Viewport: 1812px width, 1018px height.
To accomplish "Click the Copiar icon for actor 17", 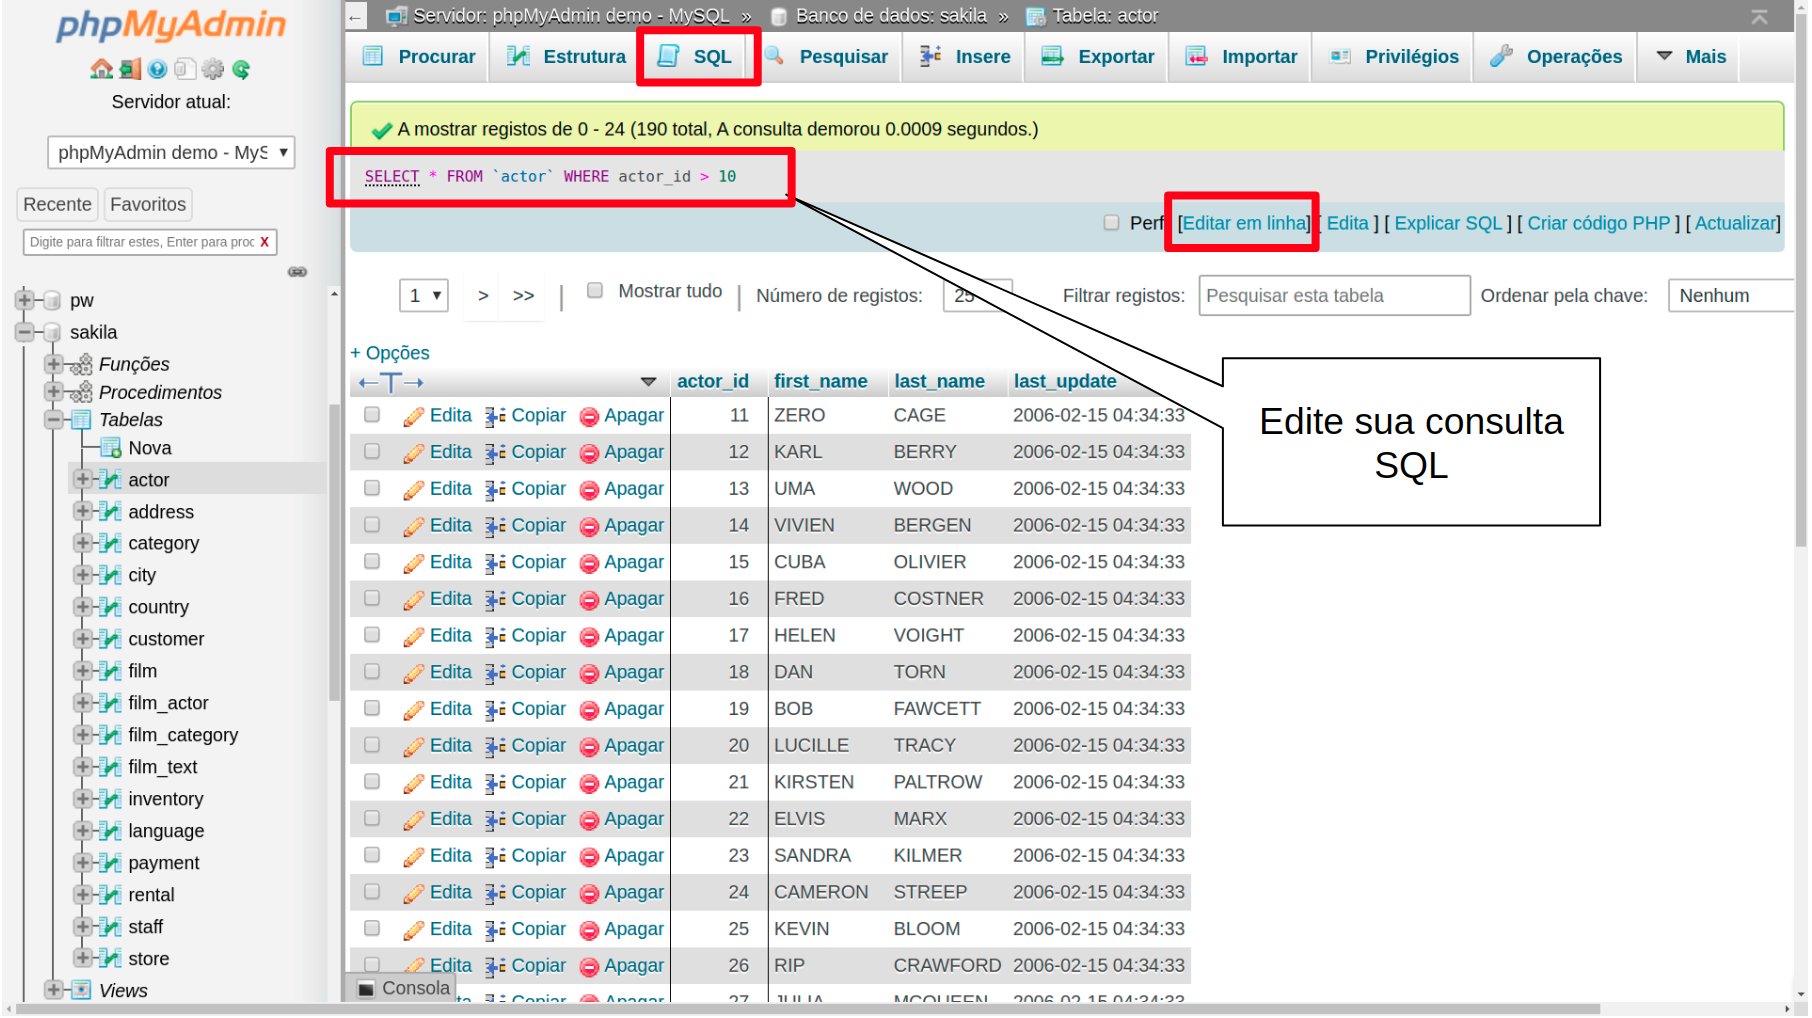I will click(494, 637).
